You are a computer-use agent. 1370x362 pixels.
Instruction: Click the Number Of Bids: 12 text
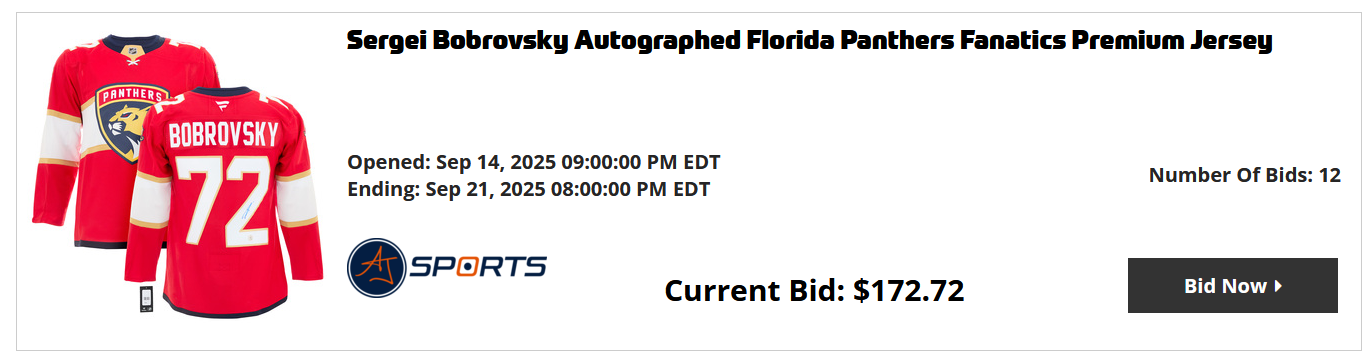(x=1245, y=175)
